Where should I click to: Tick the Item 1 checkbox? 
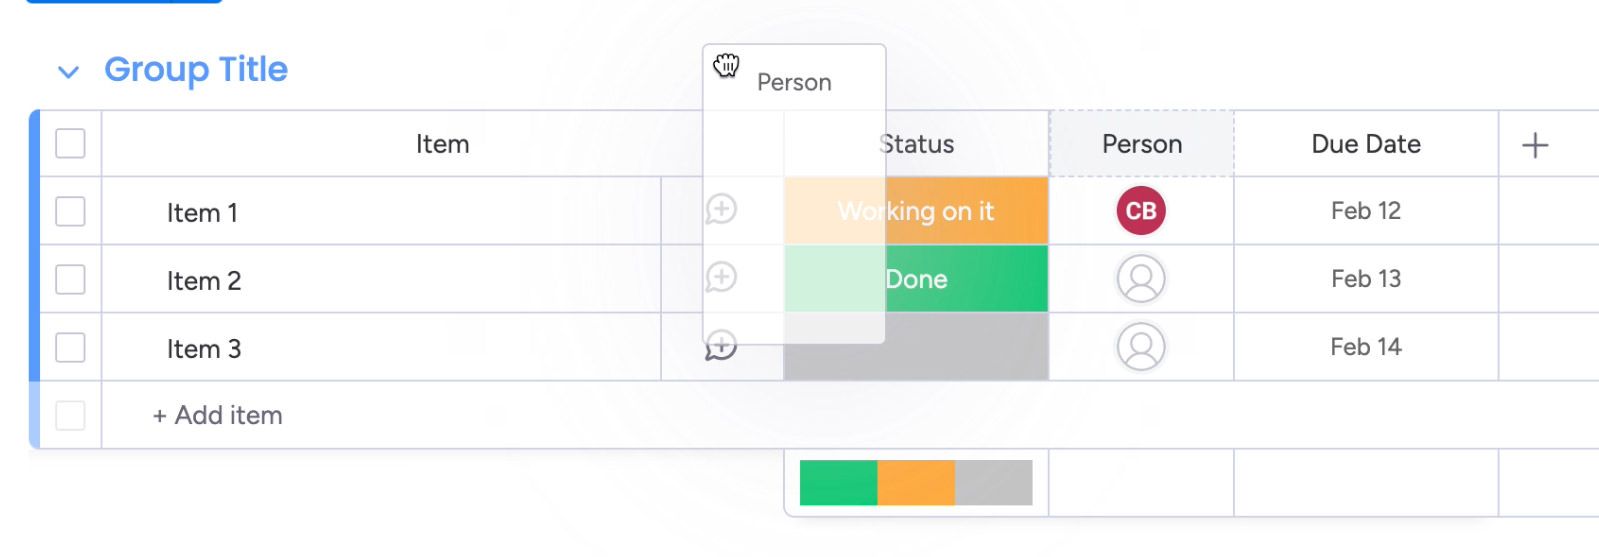pyautogui.click(x=70, y=212)
